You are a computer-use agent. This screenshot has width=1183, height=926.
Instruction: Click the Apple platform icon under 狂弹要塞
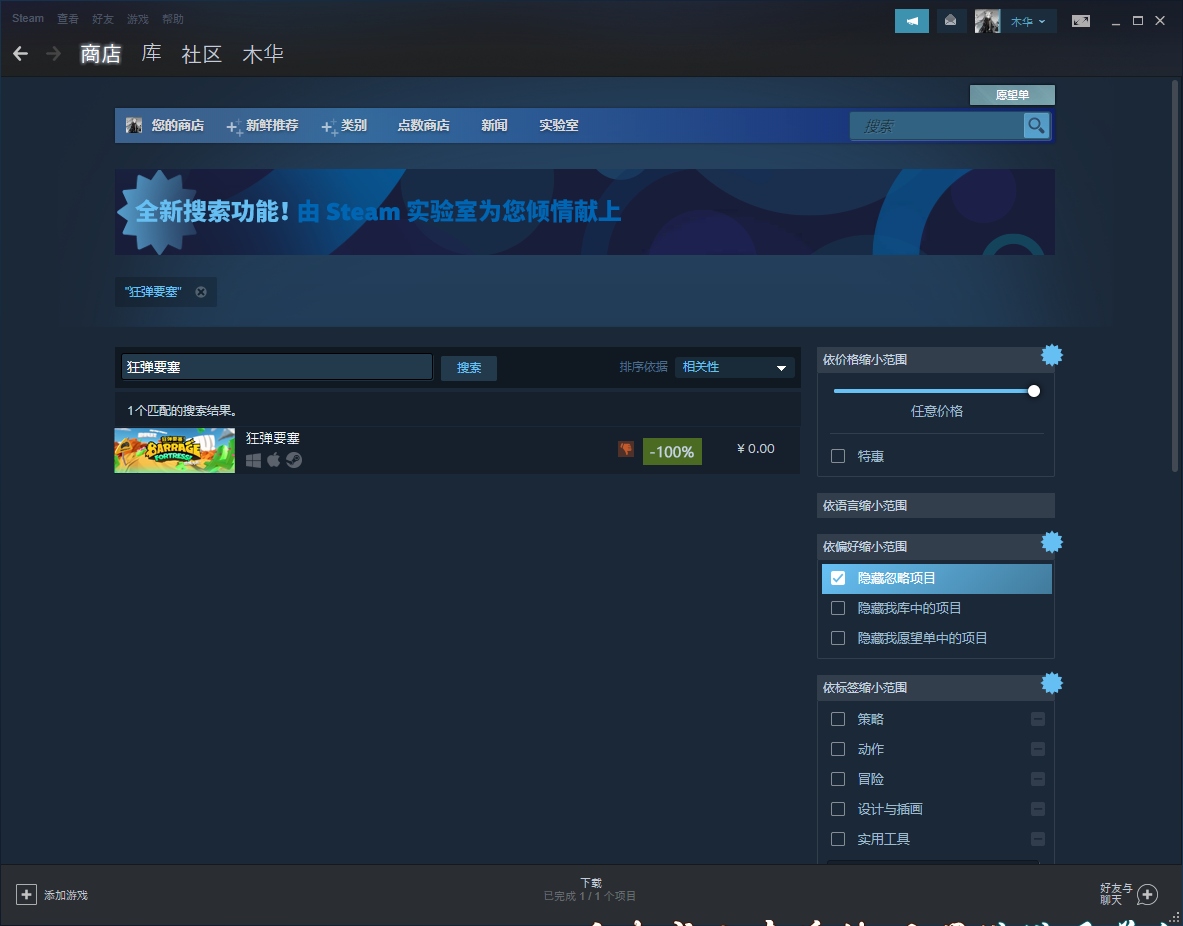tap(273, 460)
